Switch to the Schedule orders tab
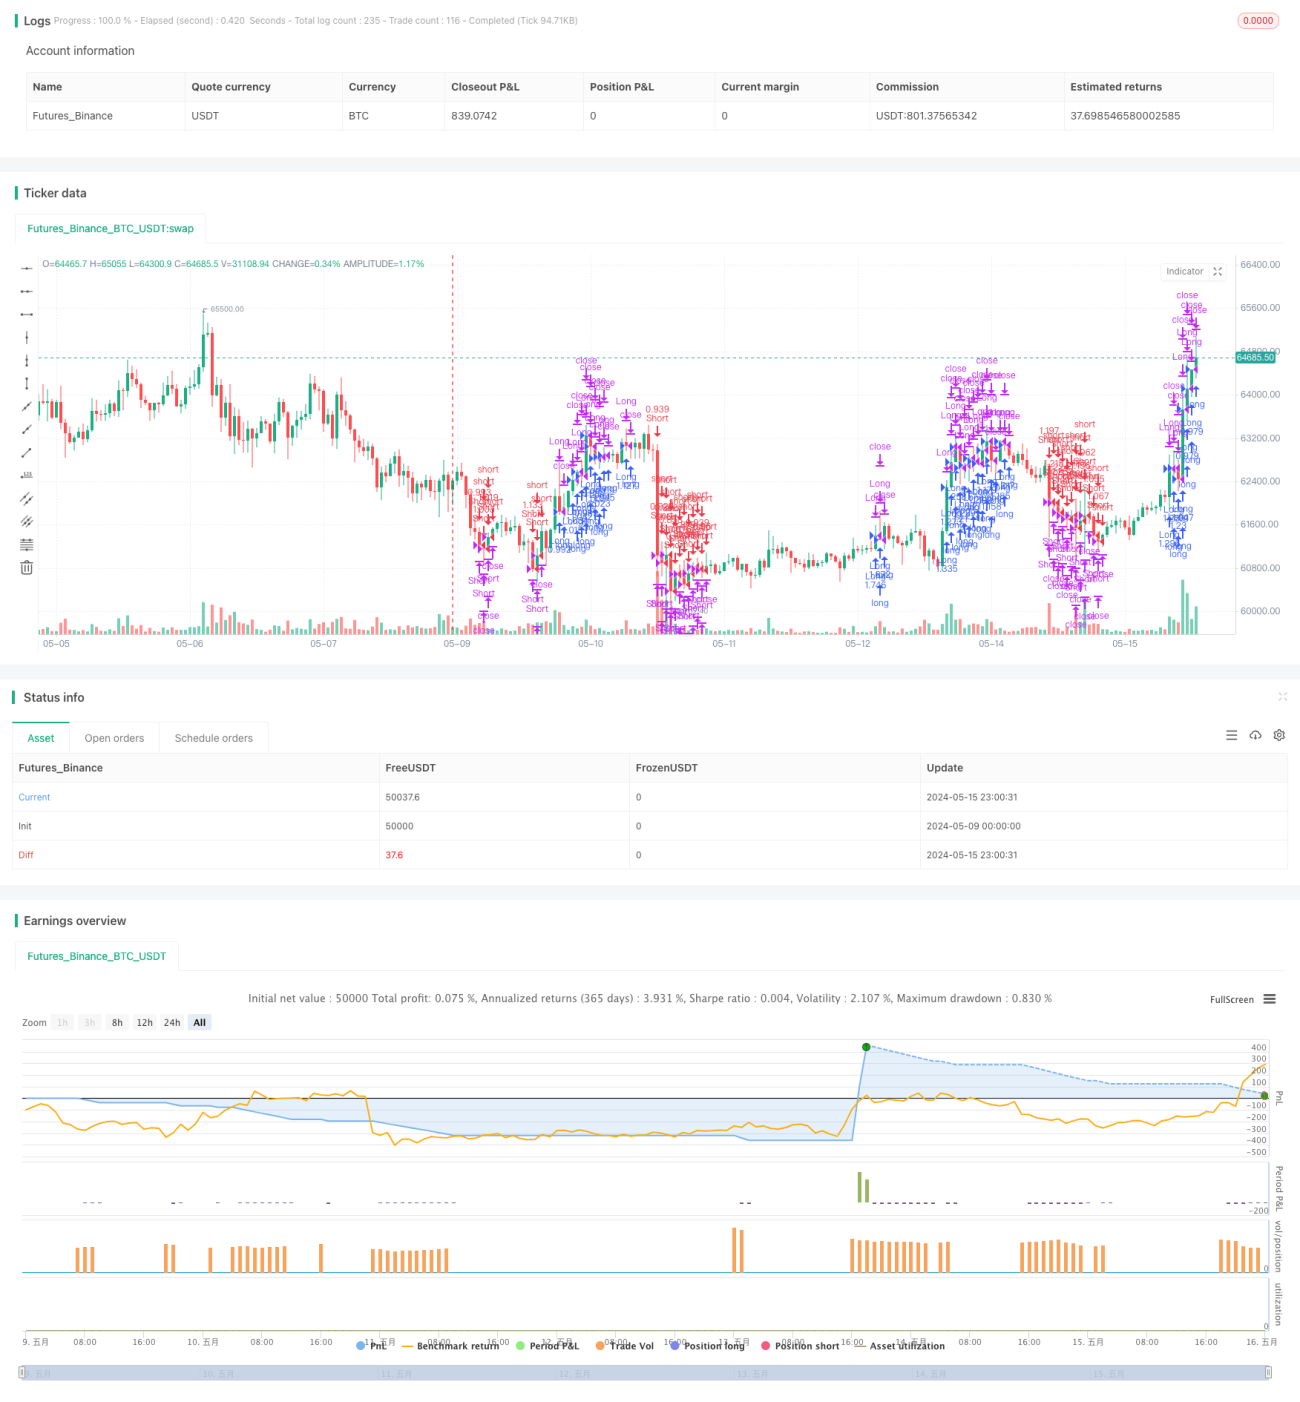The width and height of the screenshot is (1300, 1402). (x=214, y=738)
